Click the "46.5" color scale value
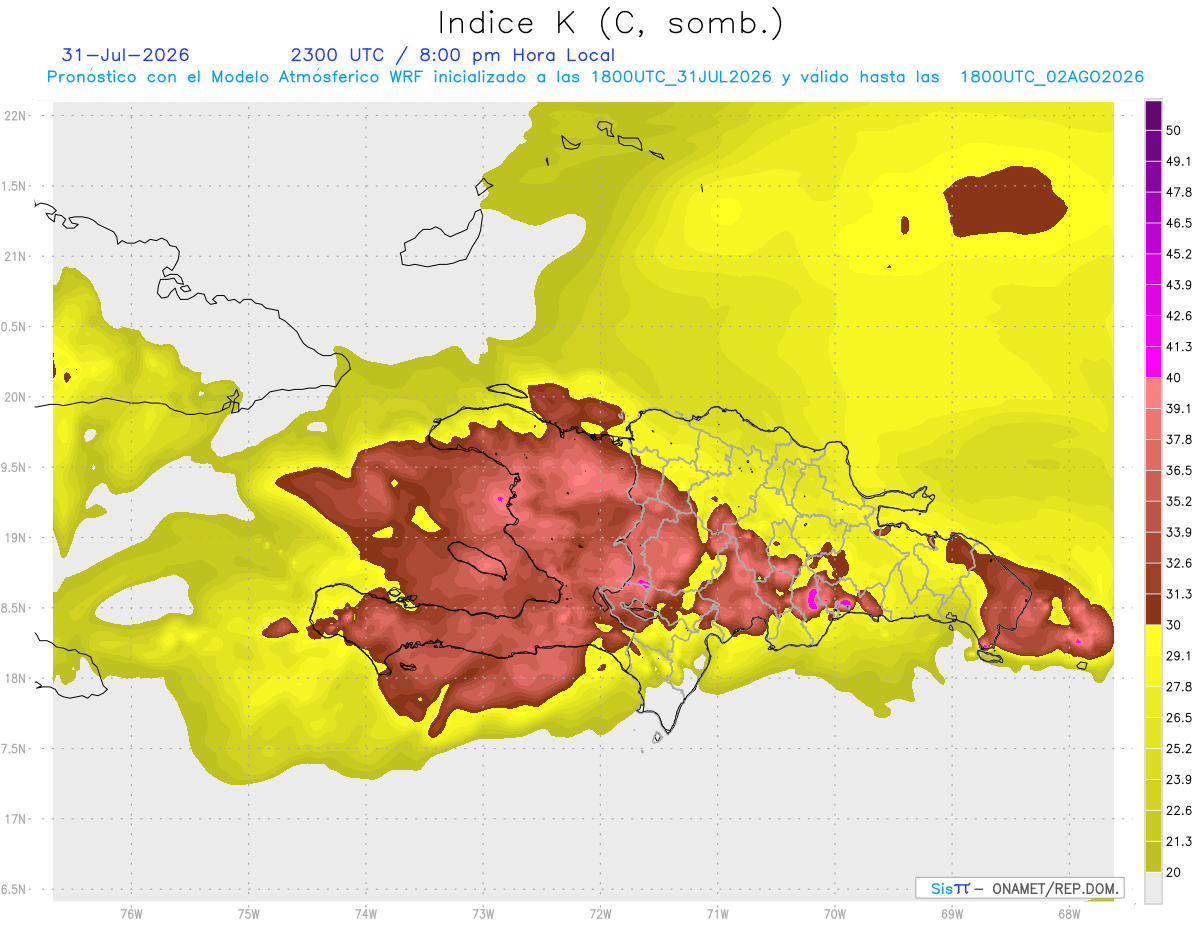This screenshot has height=927, width=1200. 1179,223
